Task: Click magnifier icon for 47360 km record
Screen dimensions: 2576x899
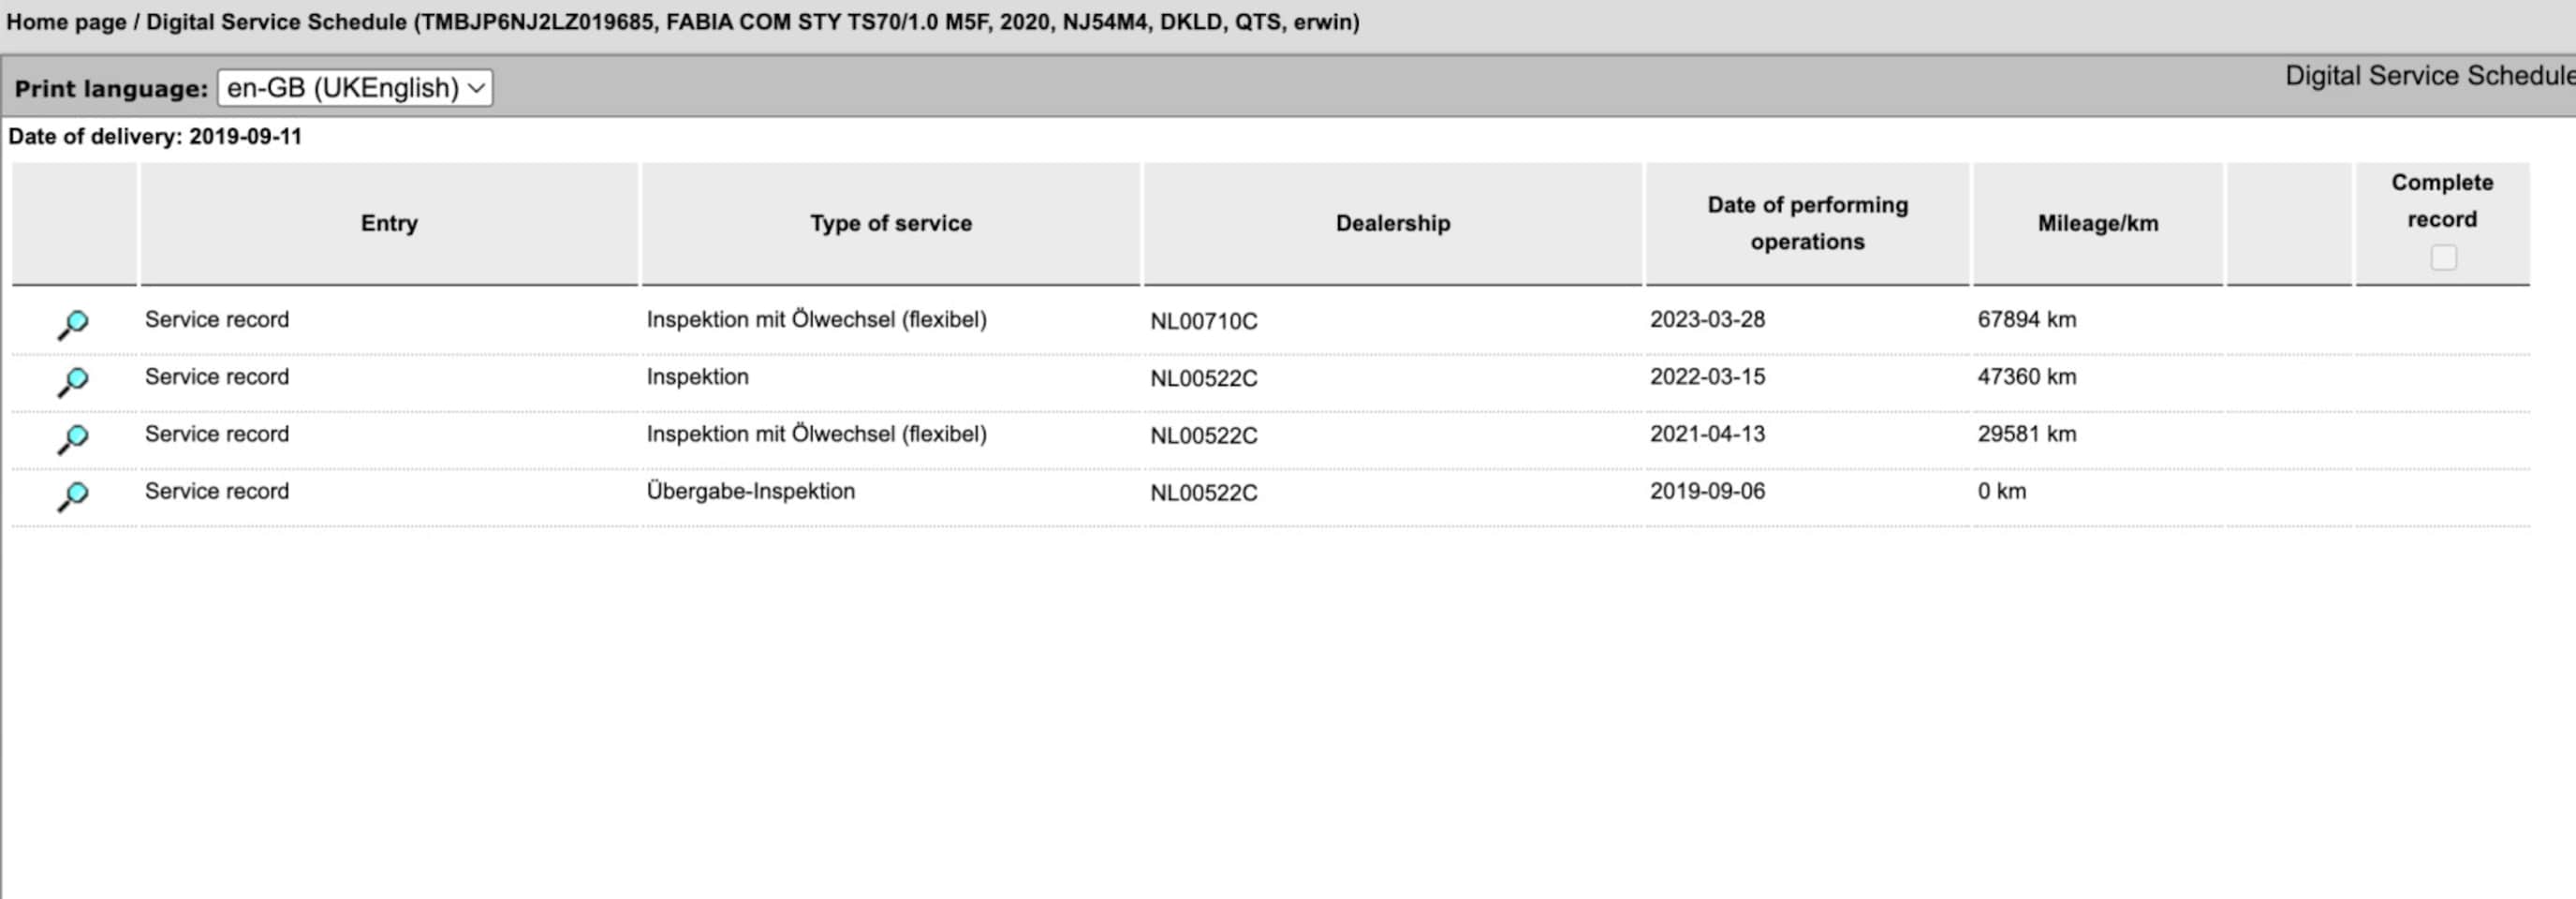Action: click(73, 380)
